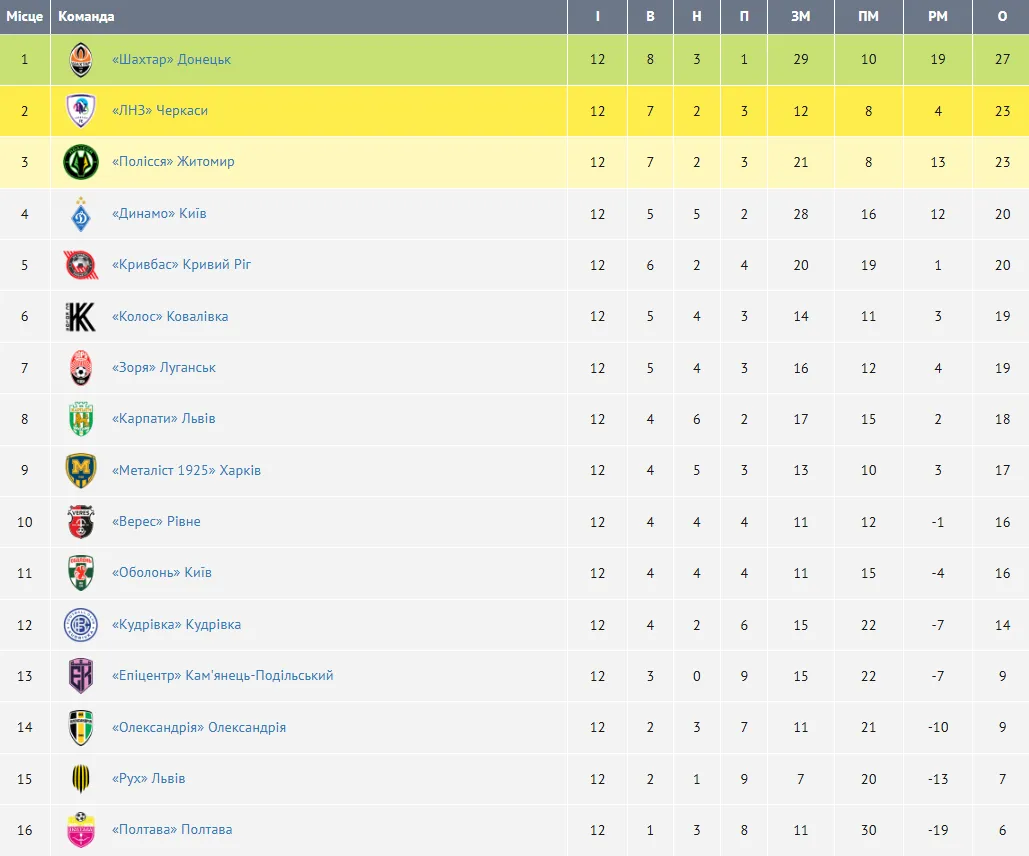Click the «Команда» column header
The height and width of the screenshot is (856, 1029).
[x=86, y=17]
